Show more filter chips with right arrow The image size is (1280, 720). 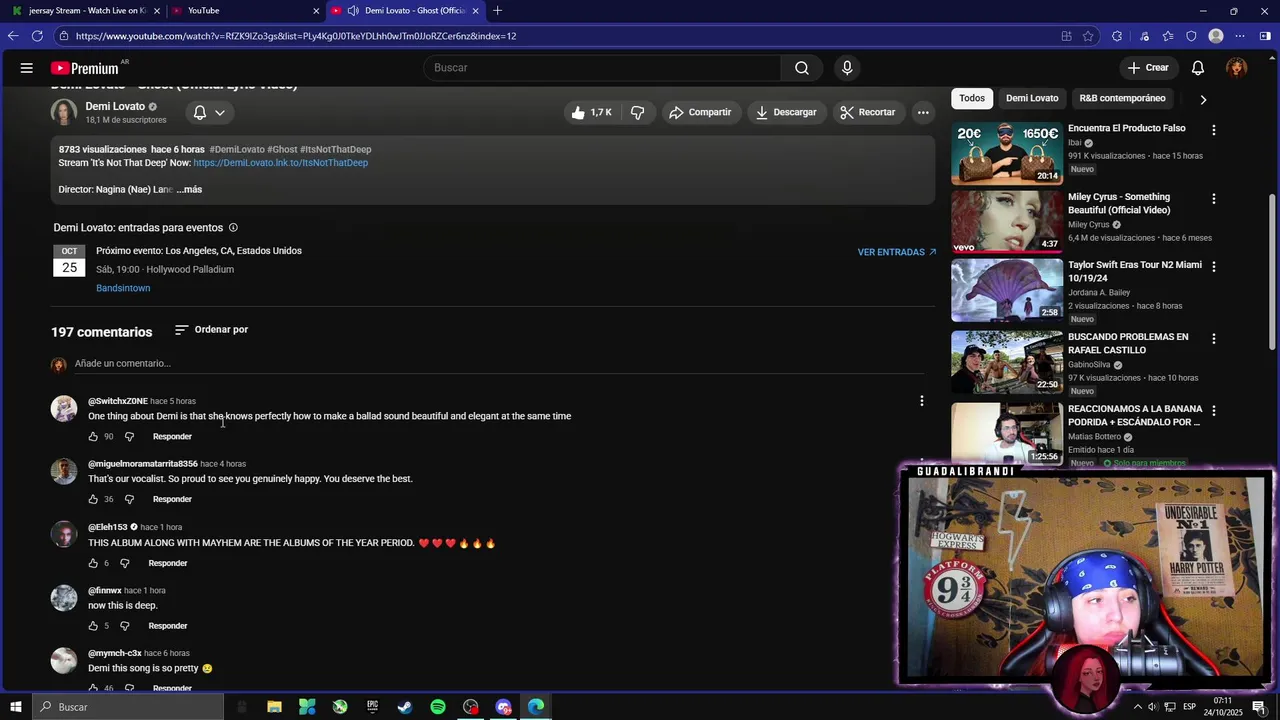(1203, 99)
